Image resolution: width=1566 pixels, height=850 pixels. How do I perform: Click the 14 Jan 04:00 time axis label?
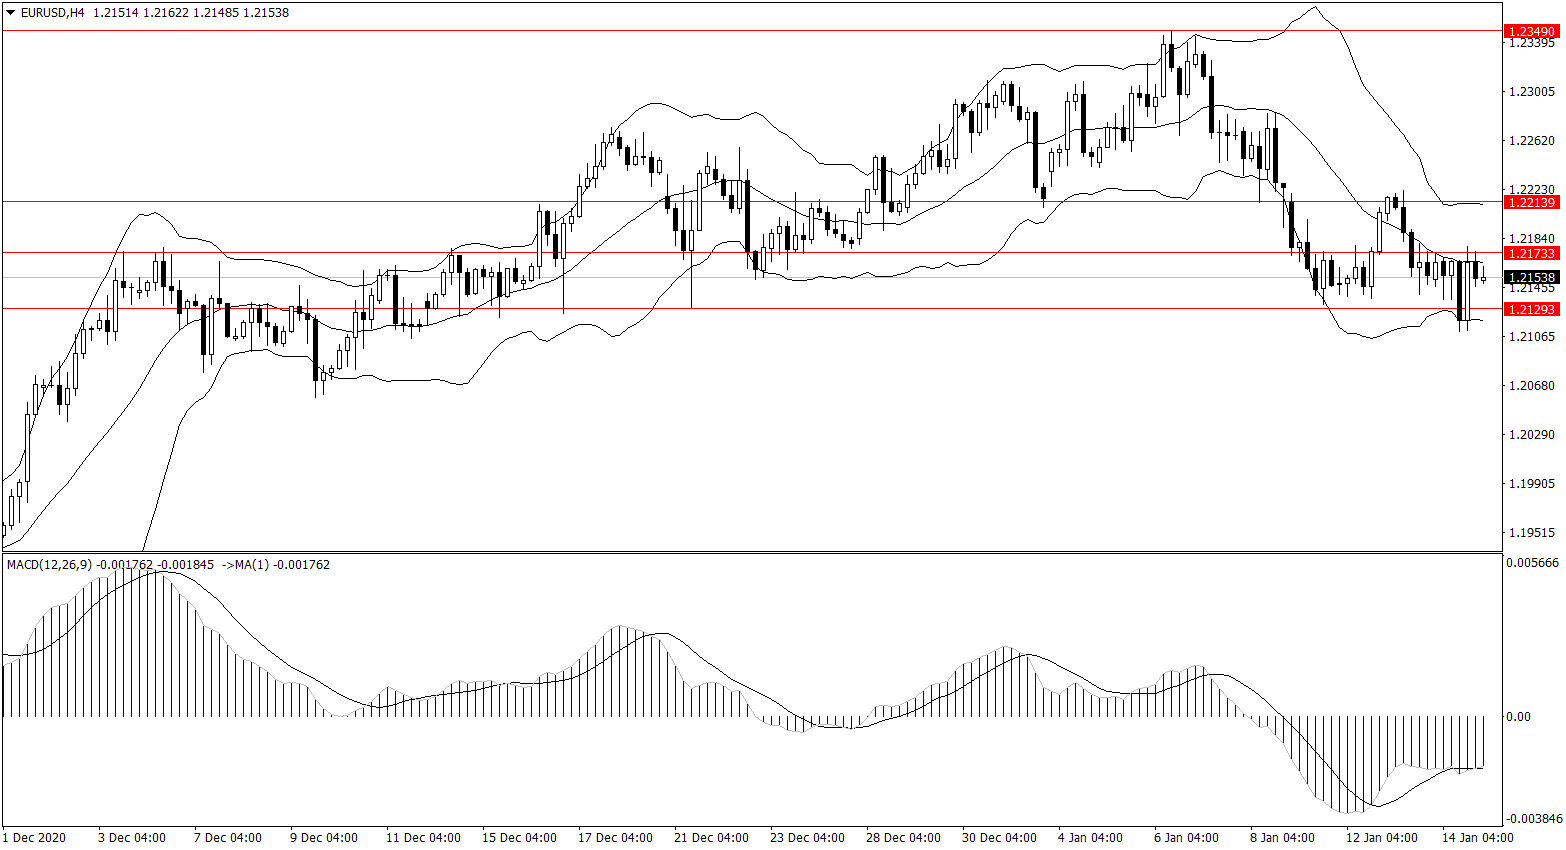(1477, 838)
